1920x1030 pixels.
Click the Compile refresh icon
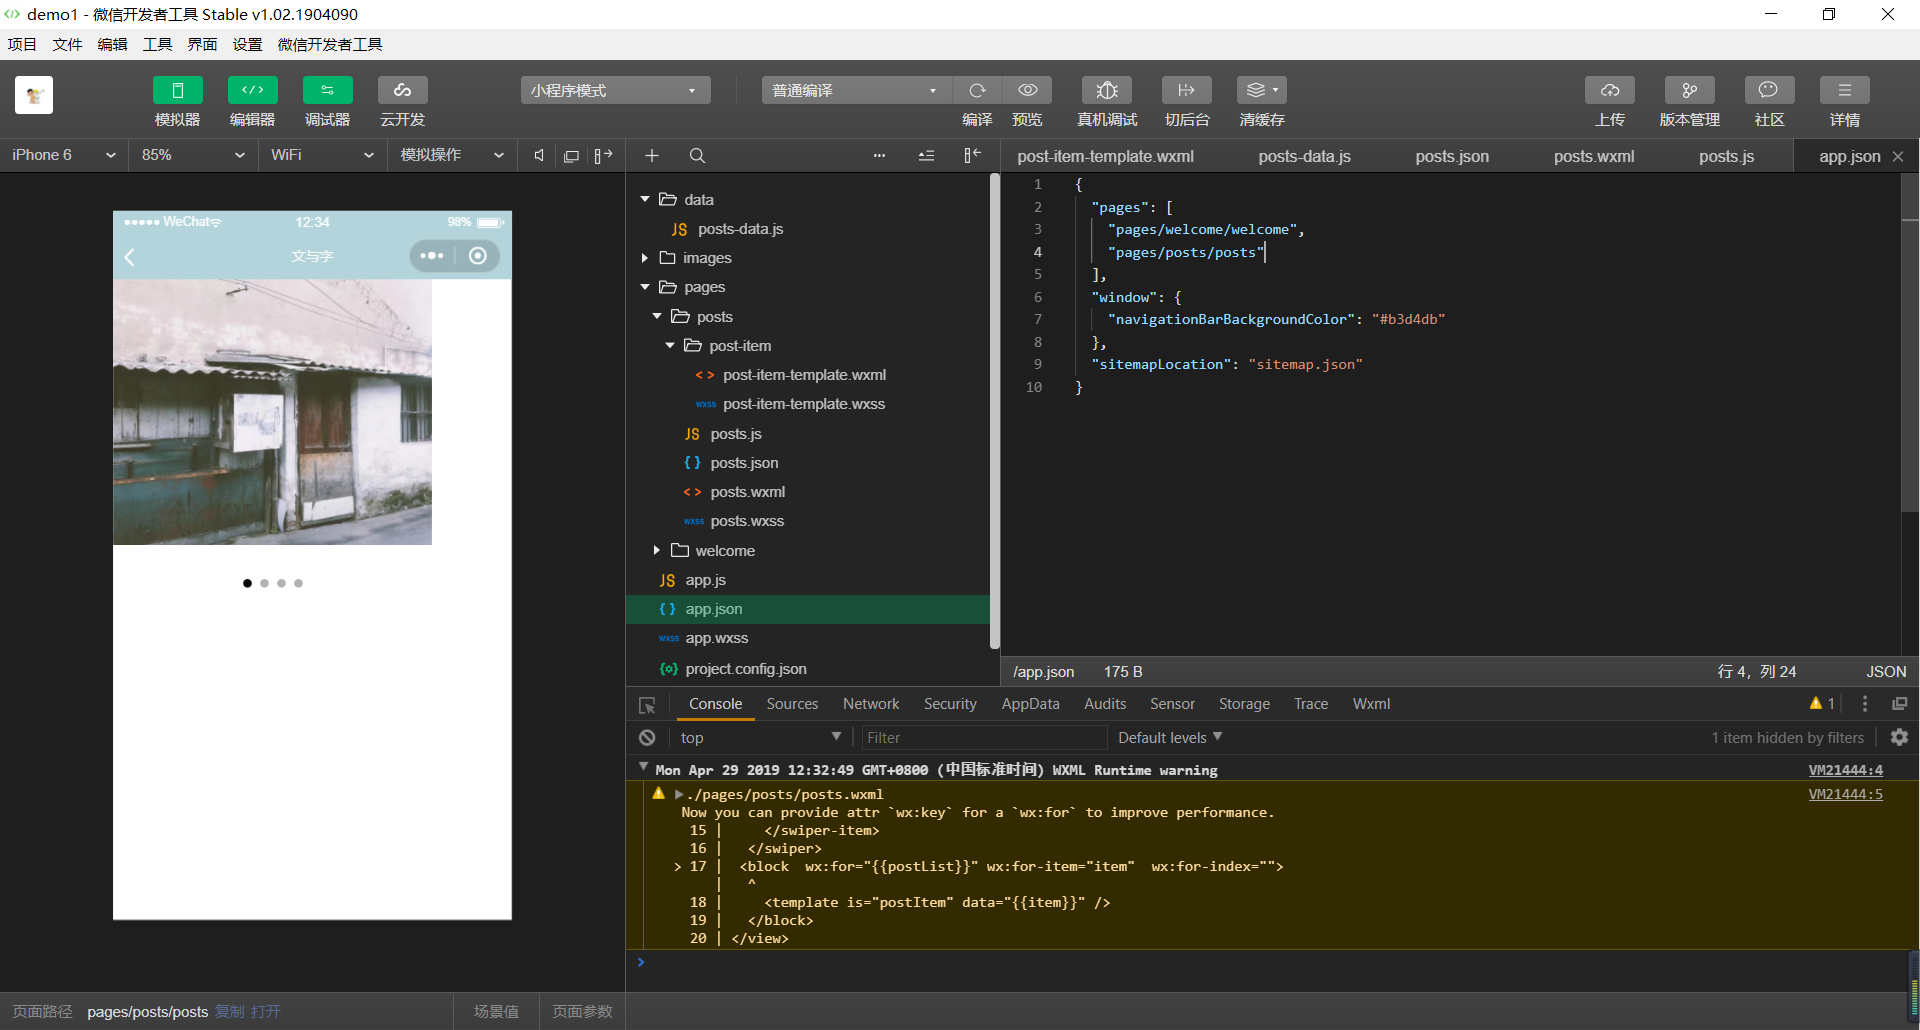point(977,91)
